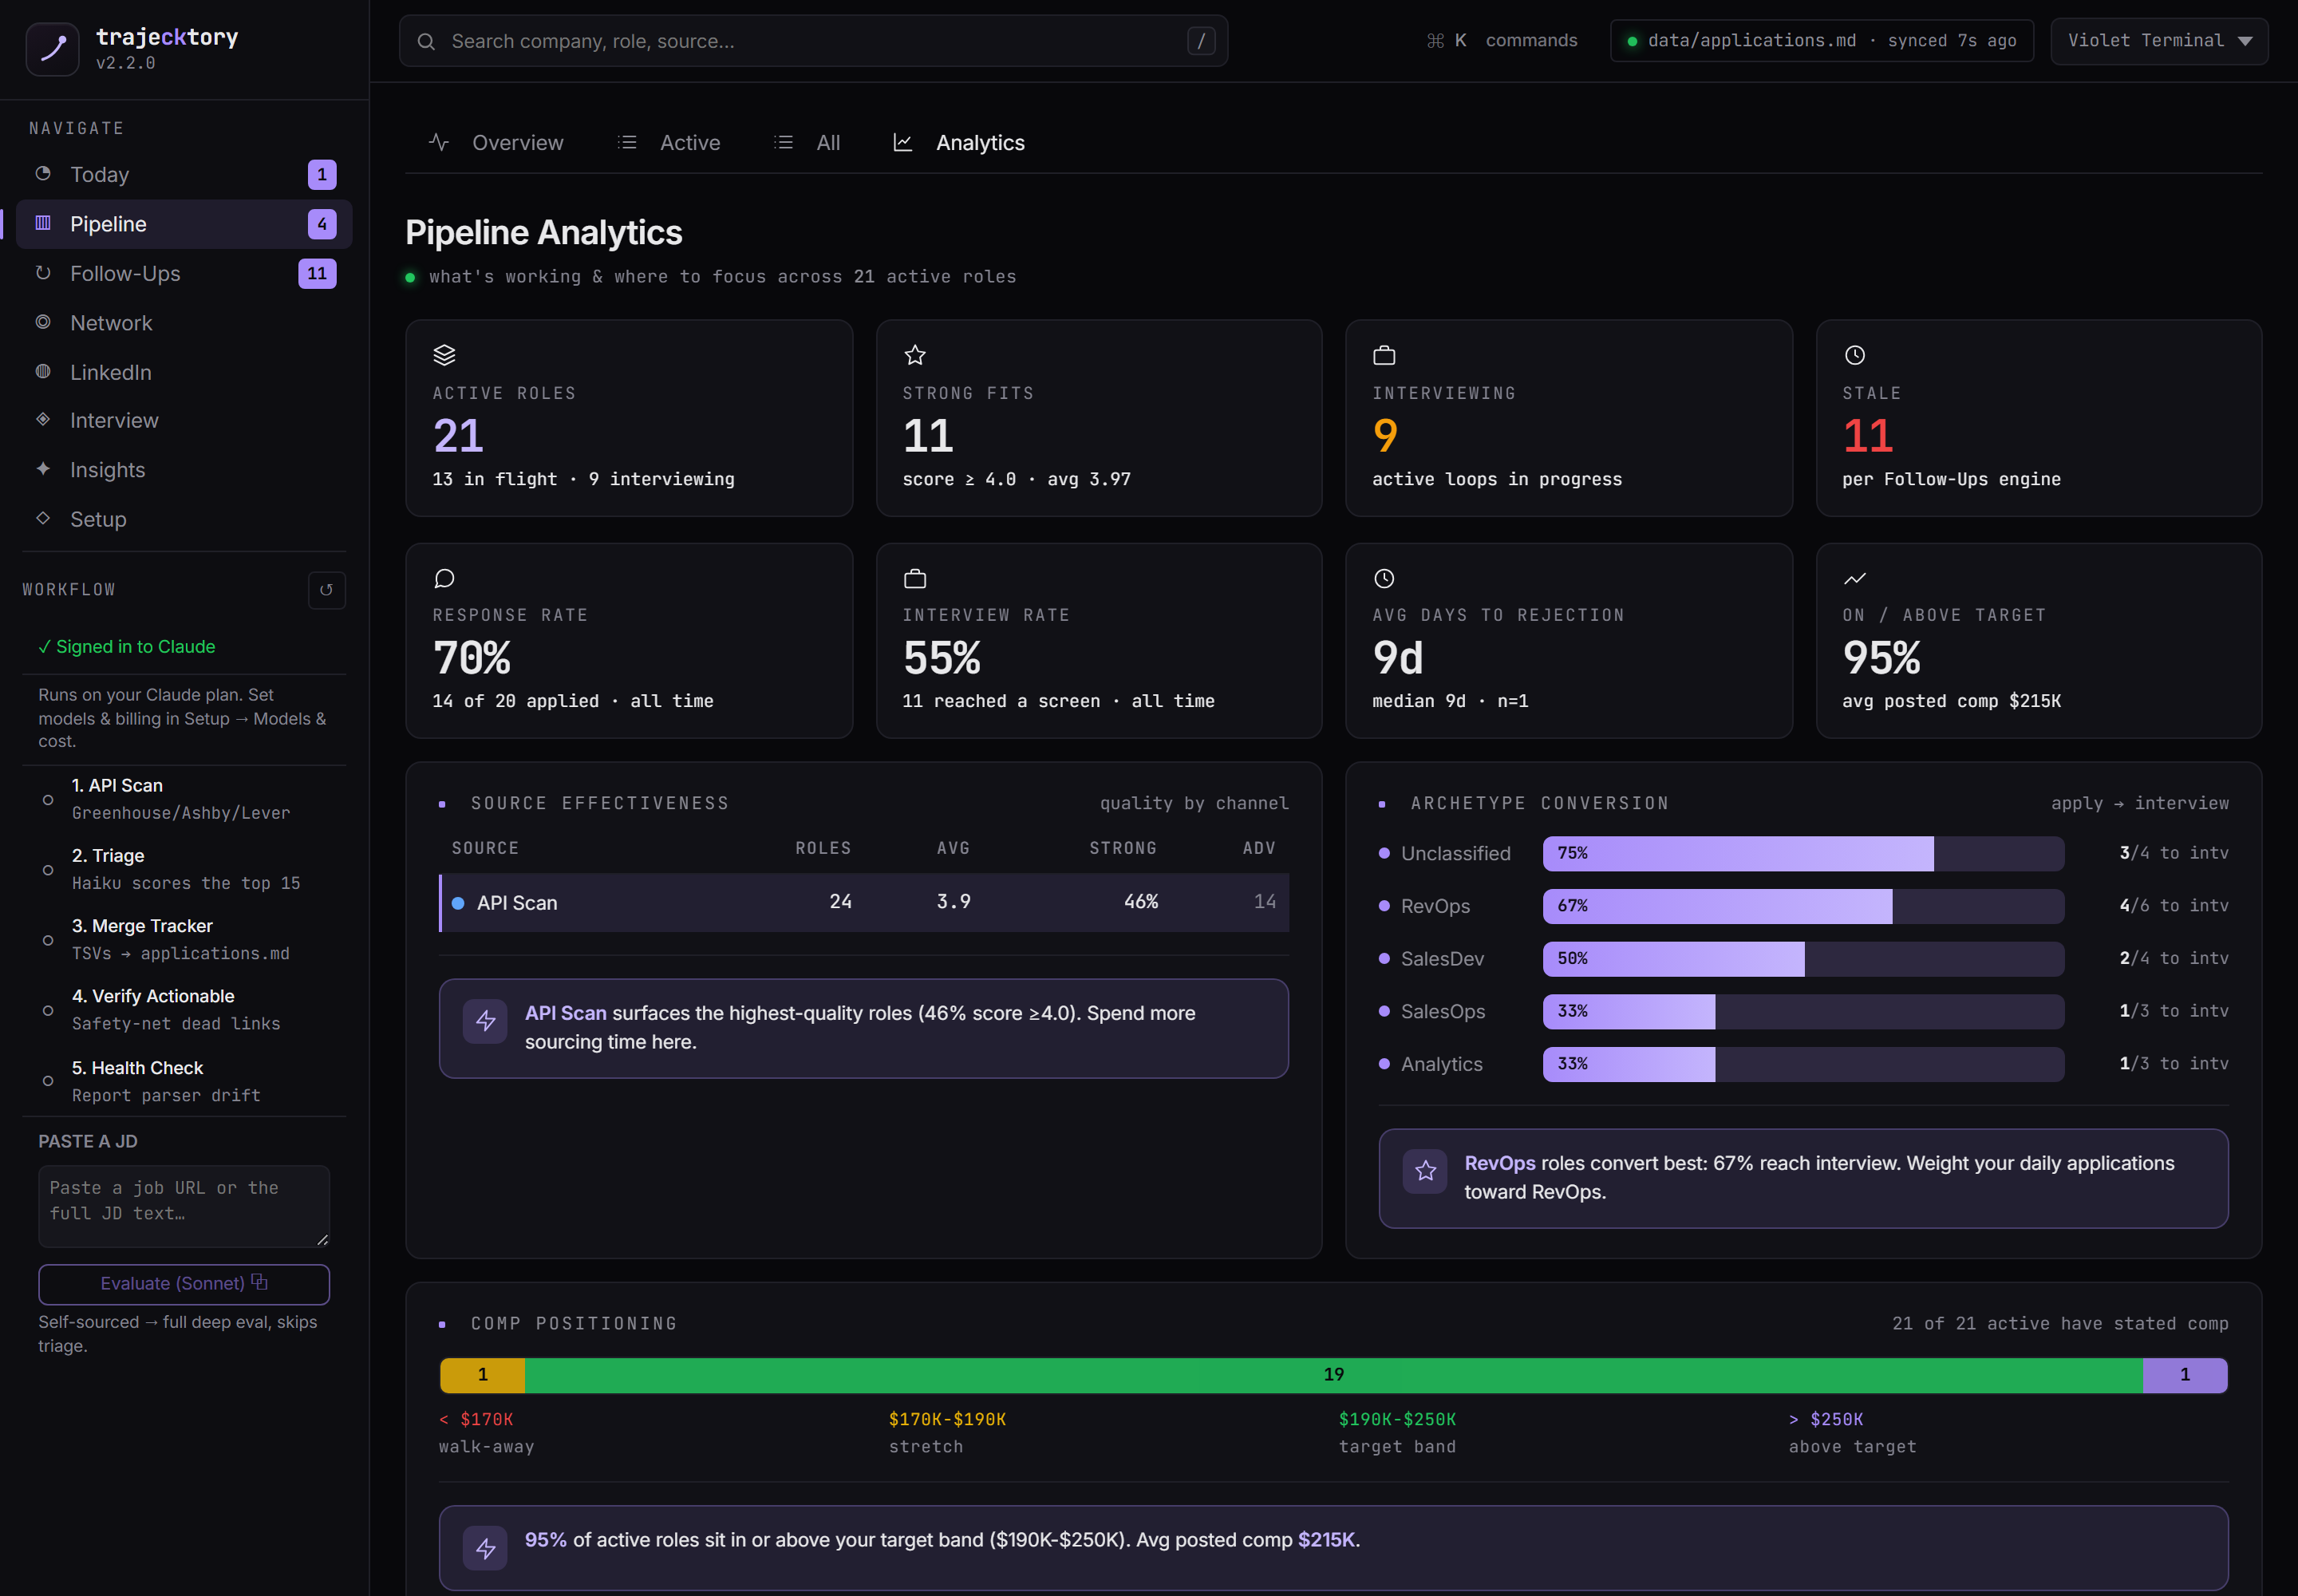This screenshot has width=2298, height=1596.
Task: Click the trajecktory logo icon
Action: pyautogui.click(x=52, y=49)
